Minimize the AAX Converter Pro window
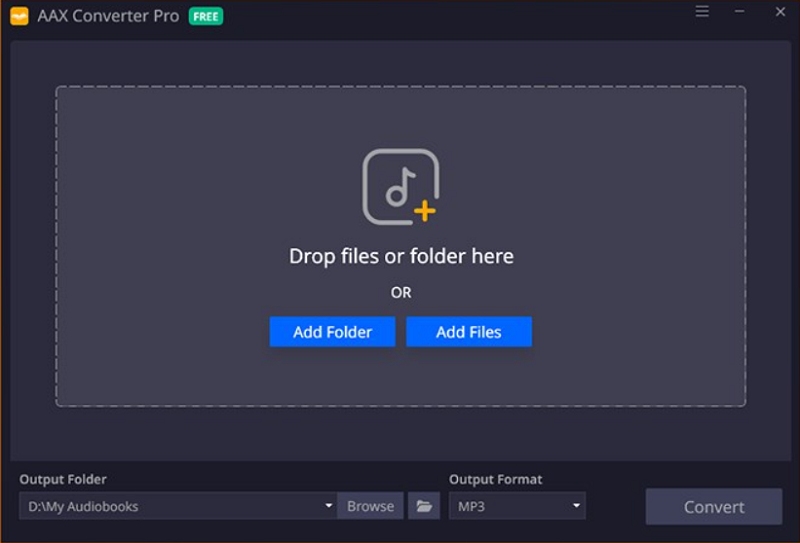This screenshot has height=543, width=800. pos(739,11)
